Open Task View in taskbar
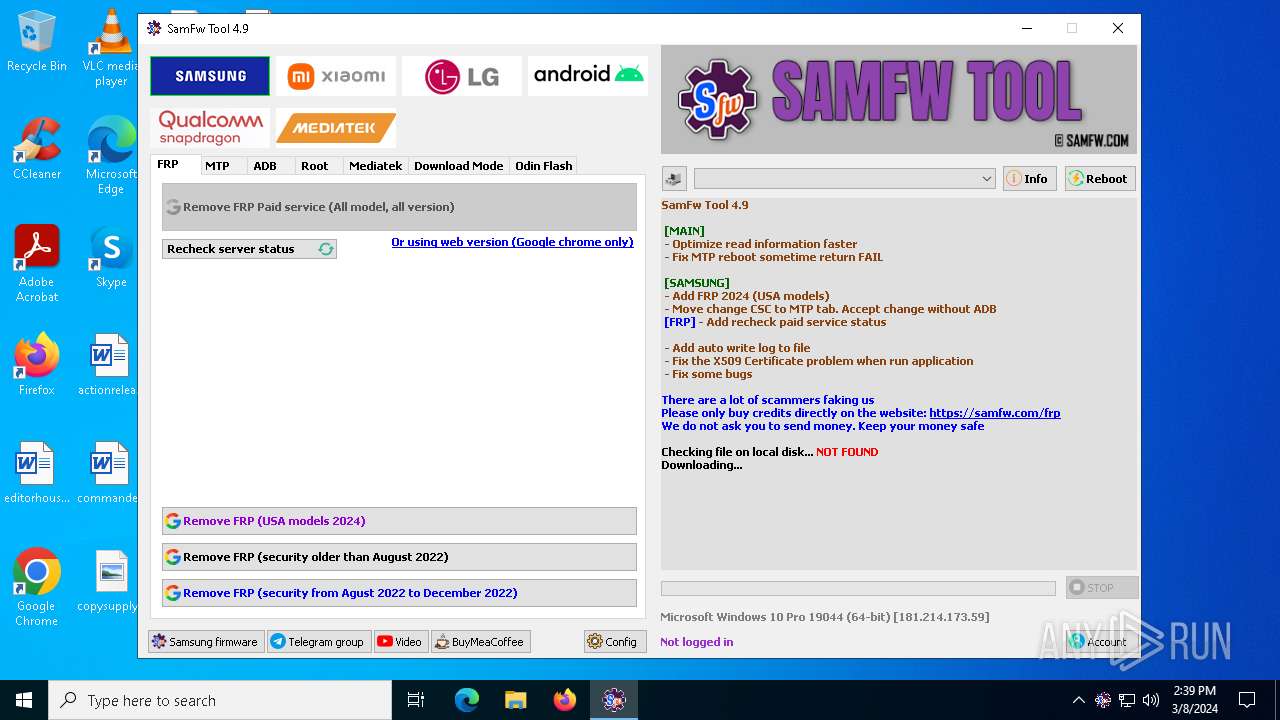Screen dimensions: 1280x720 (416, 700)
